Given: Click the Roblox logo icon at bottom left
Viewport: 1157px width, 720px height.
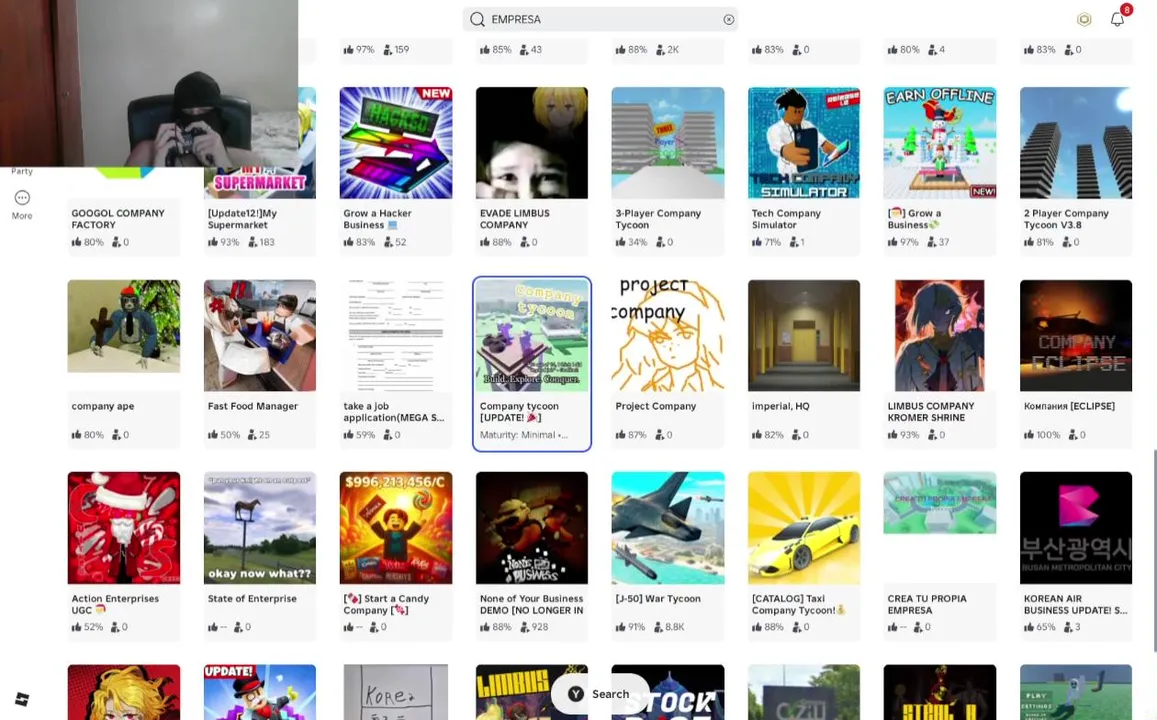Looking at the screenshot, I should 22,699.
